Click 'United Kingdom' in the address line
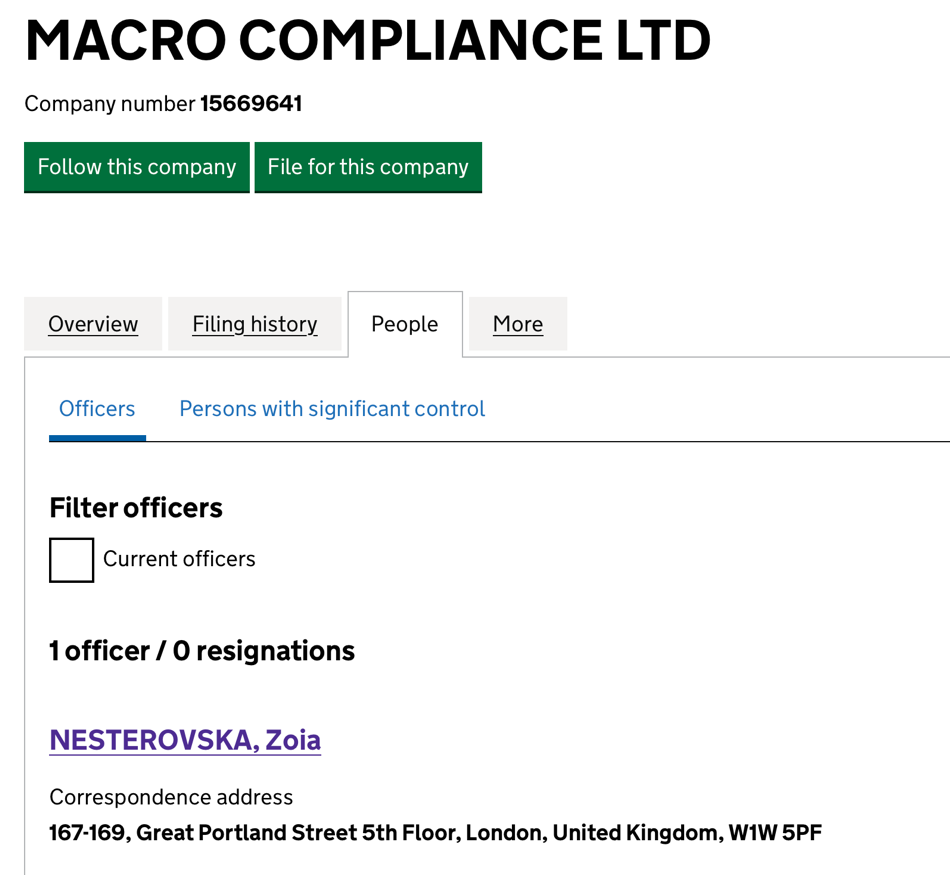950x875 pixels. pos(633,832)
